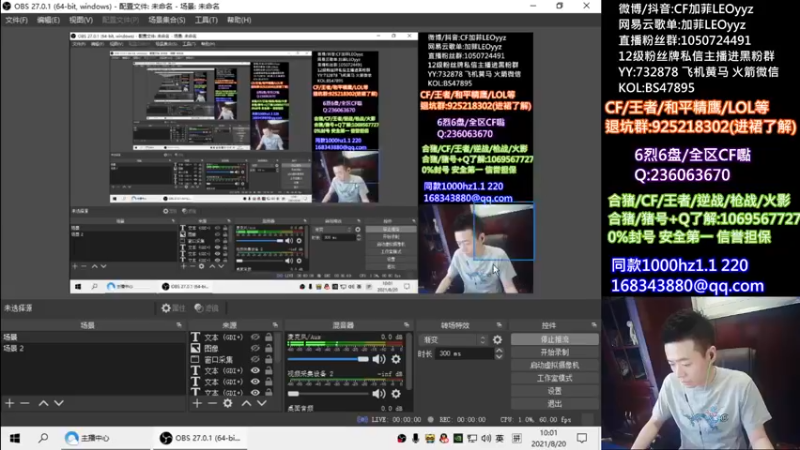The height and width of the screenshot is (450, 800).
Task: Open the 配置文件(P) menu
Action: 120,20
